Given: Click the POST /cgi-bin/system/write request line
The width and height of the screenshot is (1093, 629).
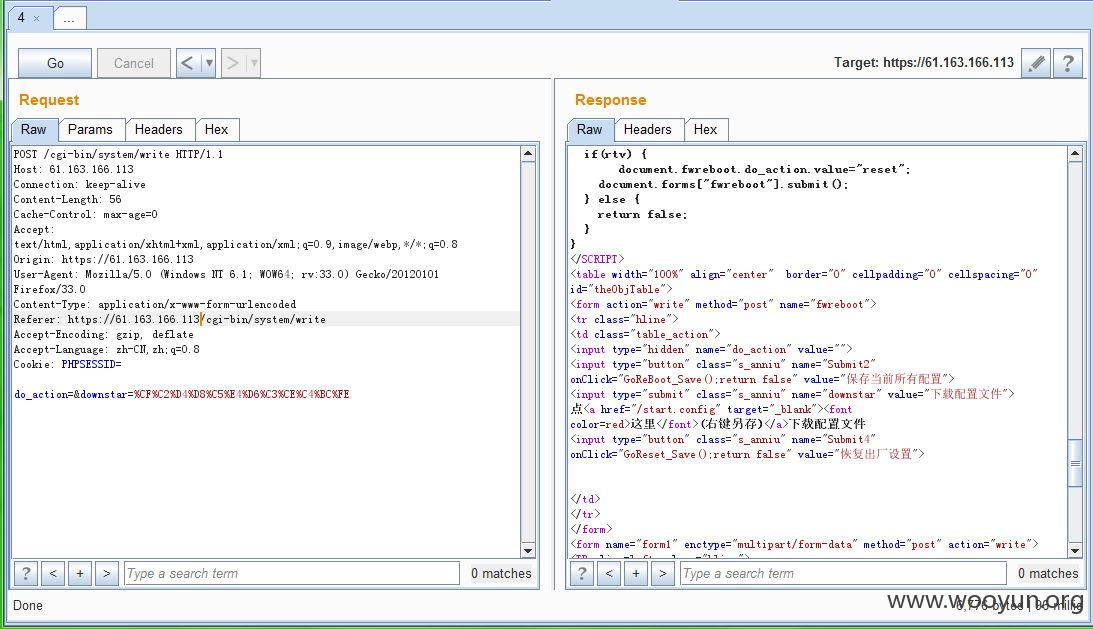Looking at the screenshot, I should click(119, 154).
